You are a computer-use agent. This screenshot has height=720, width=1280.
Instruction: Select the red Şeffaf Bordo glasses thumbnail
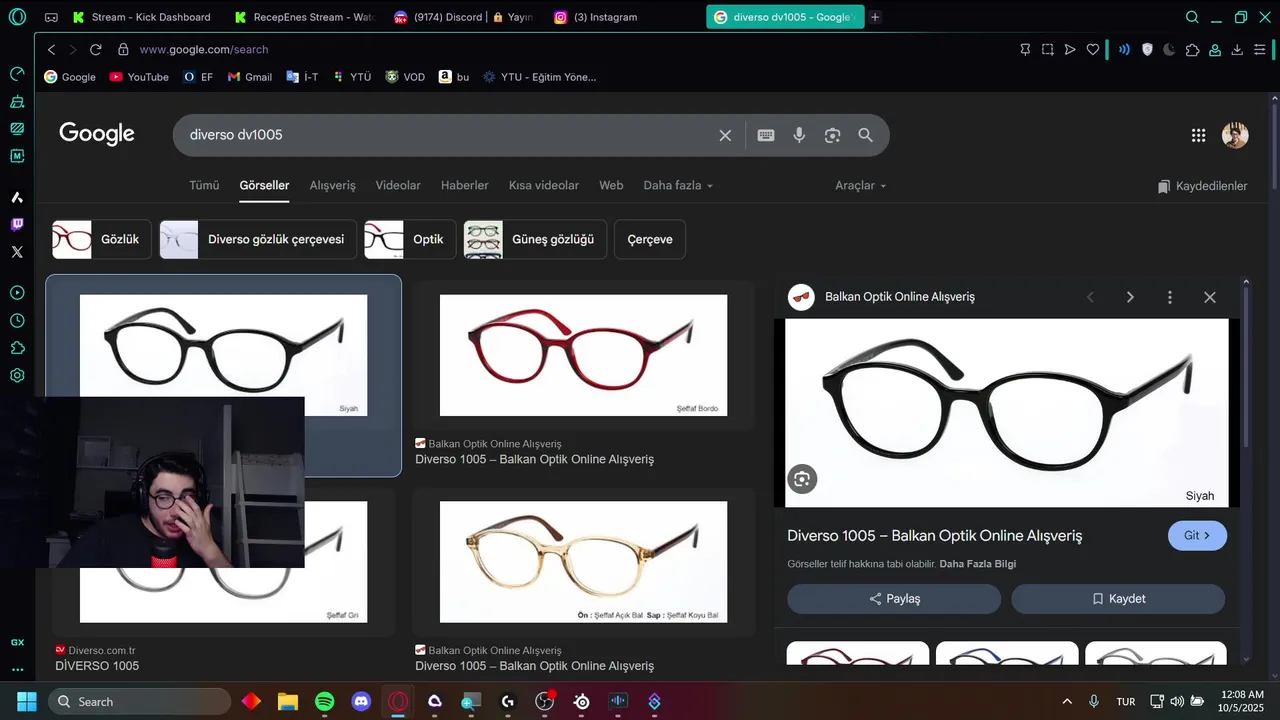(x=583, y=355)
